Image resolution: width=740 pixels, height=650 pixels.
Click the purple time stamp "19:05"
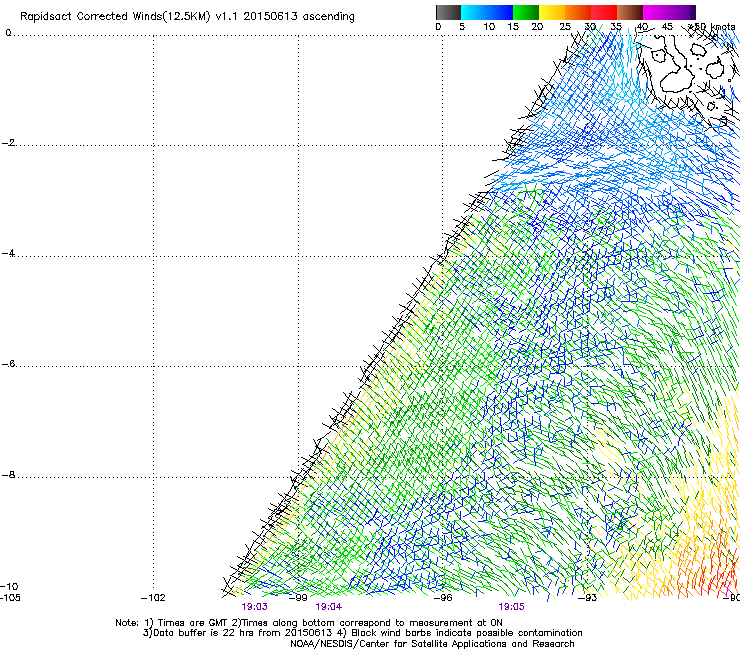coord(511,607)
